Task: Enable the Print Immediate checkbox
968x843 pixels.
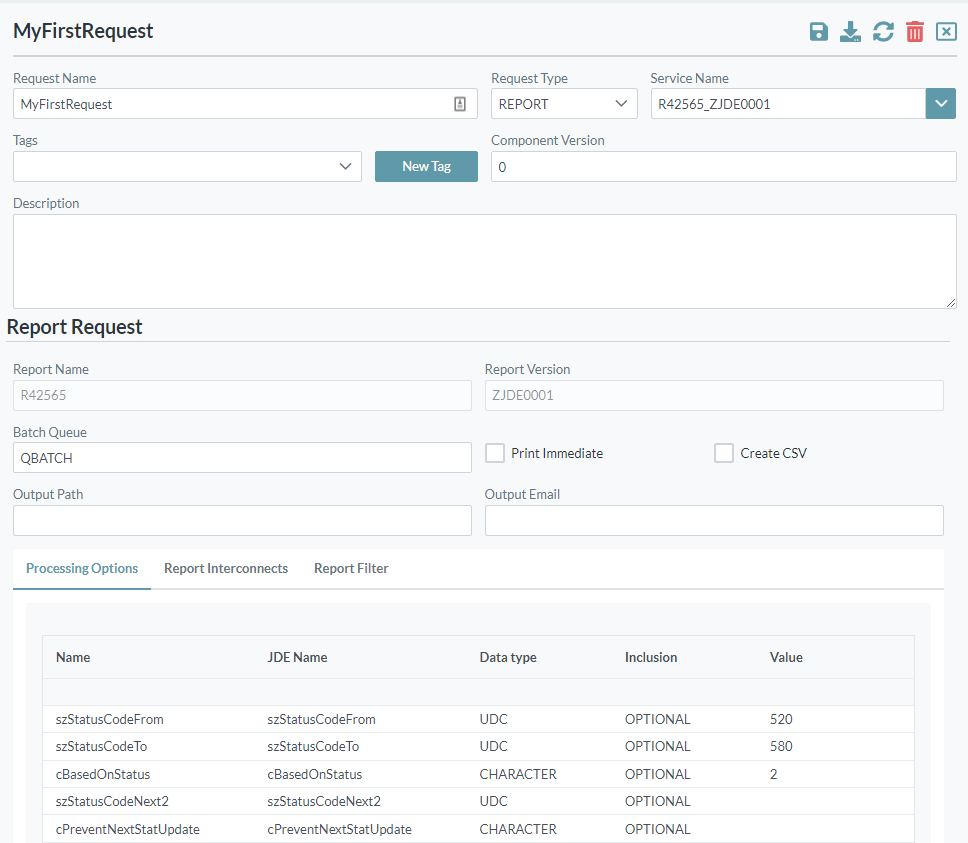Action: pyautogui.click(x=494, y=452)
